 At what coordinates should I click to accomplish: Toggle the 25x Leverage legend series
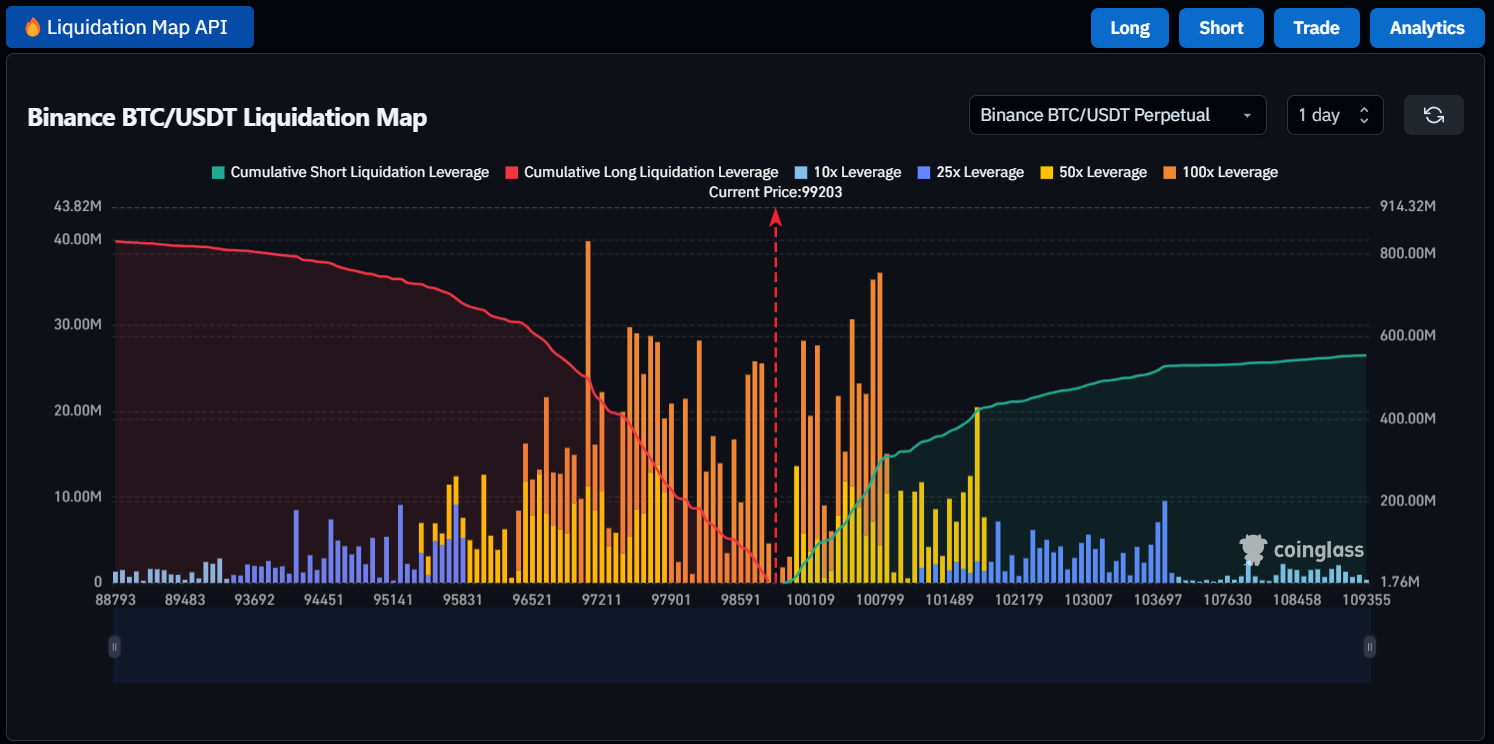(970, 172)
